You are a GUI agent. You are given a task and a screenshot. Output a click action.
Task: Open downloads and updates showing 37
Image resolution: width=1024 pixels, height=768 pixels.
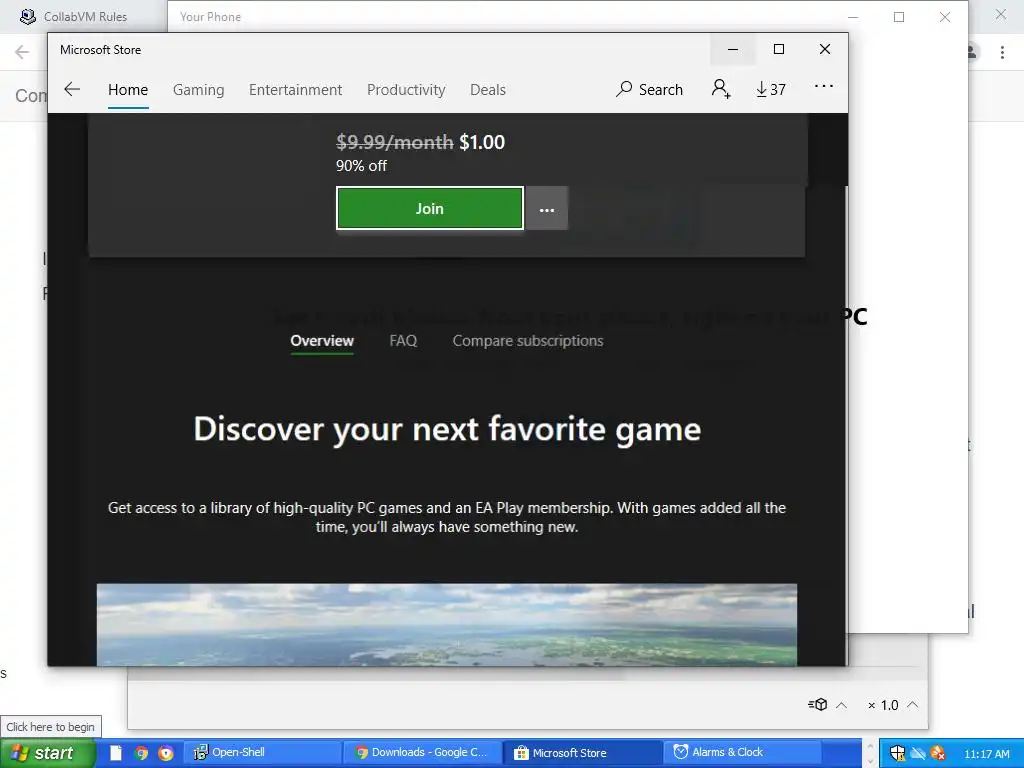click(x=771, y=89)
